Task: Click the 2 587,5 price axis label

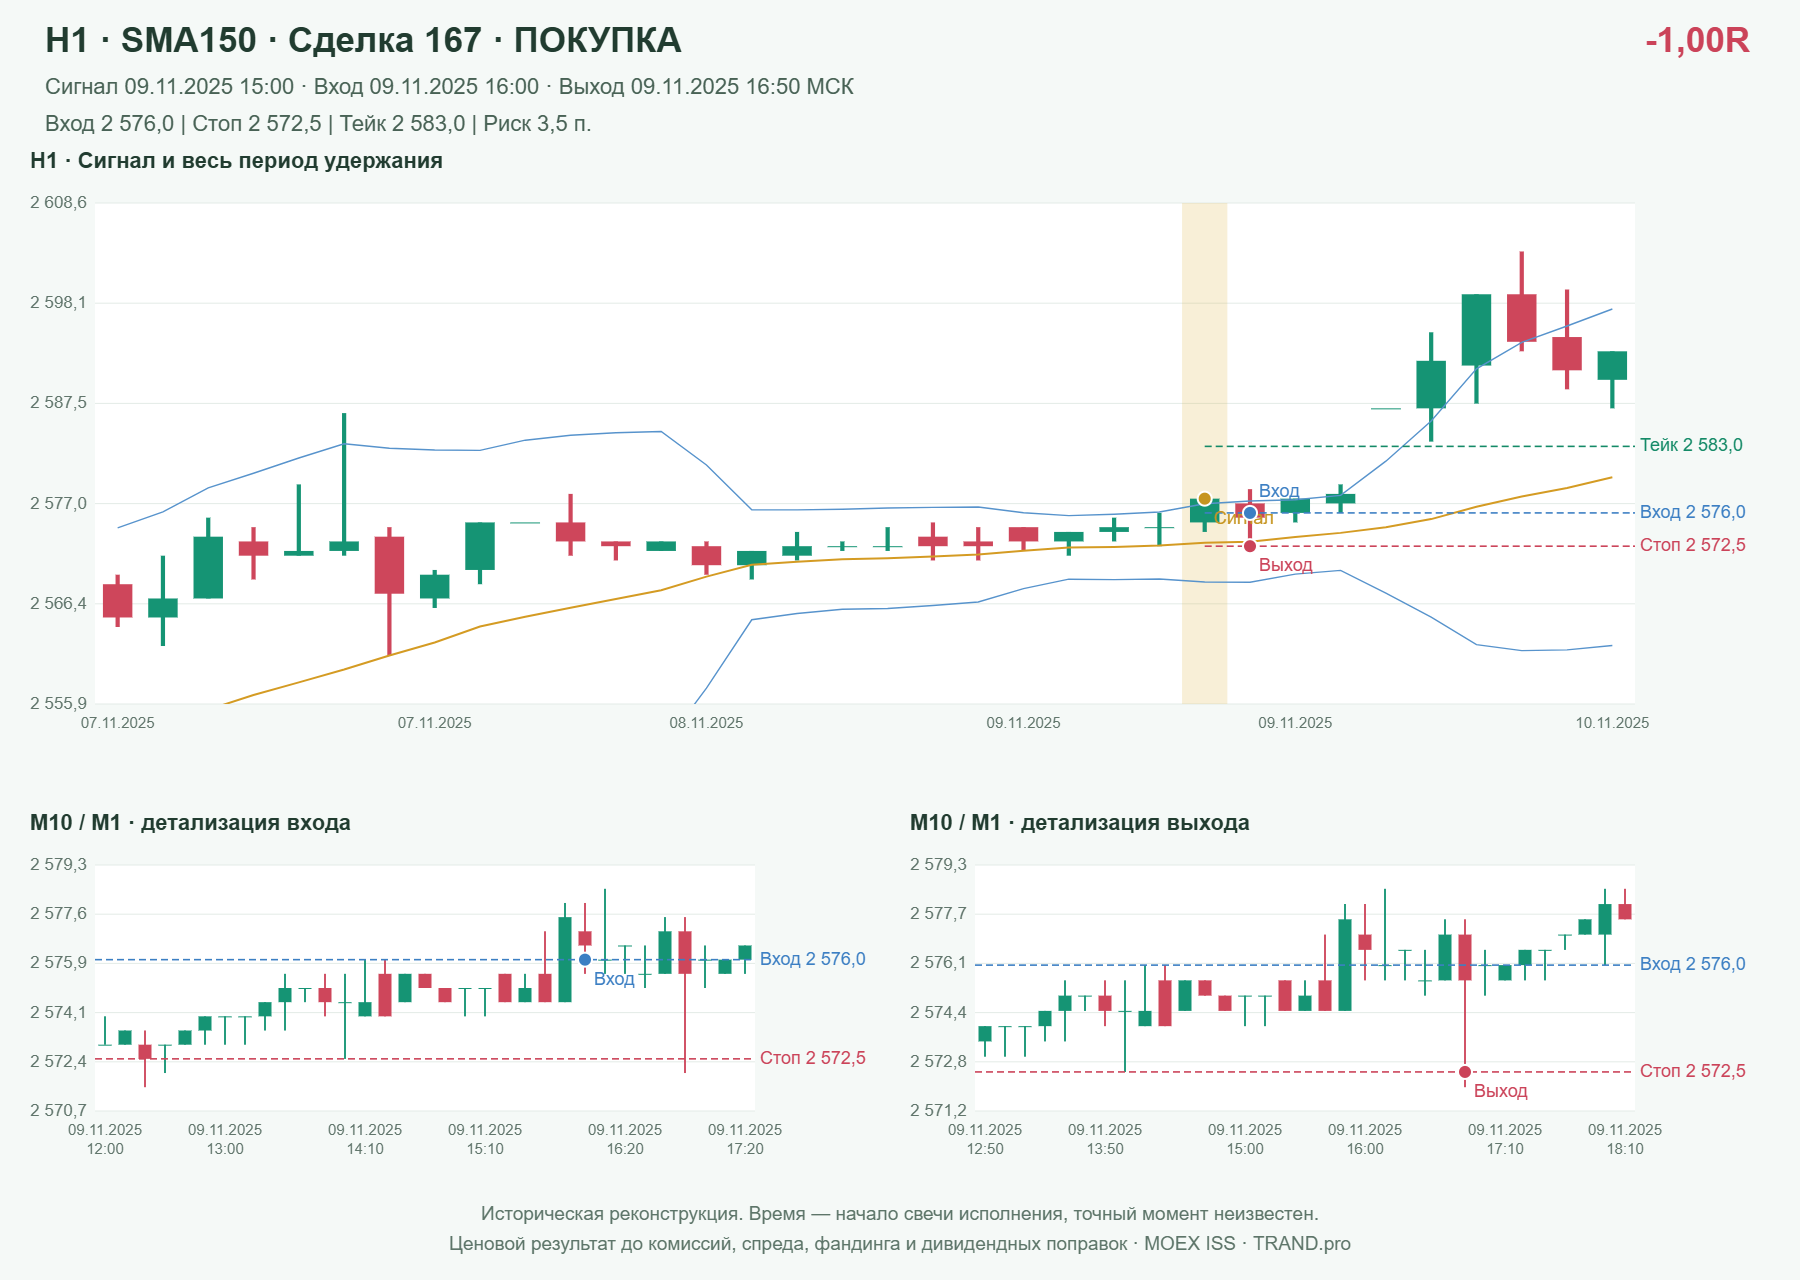Action: [x=58, y=403]
